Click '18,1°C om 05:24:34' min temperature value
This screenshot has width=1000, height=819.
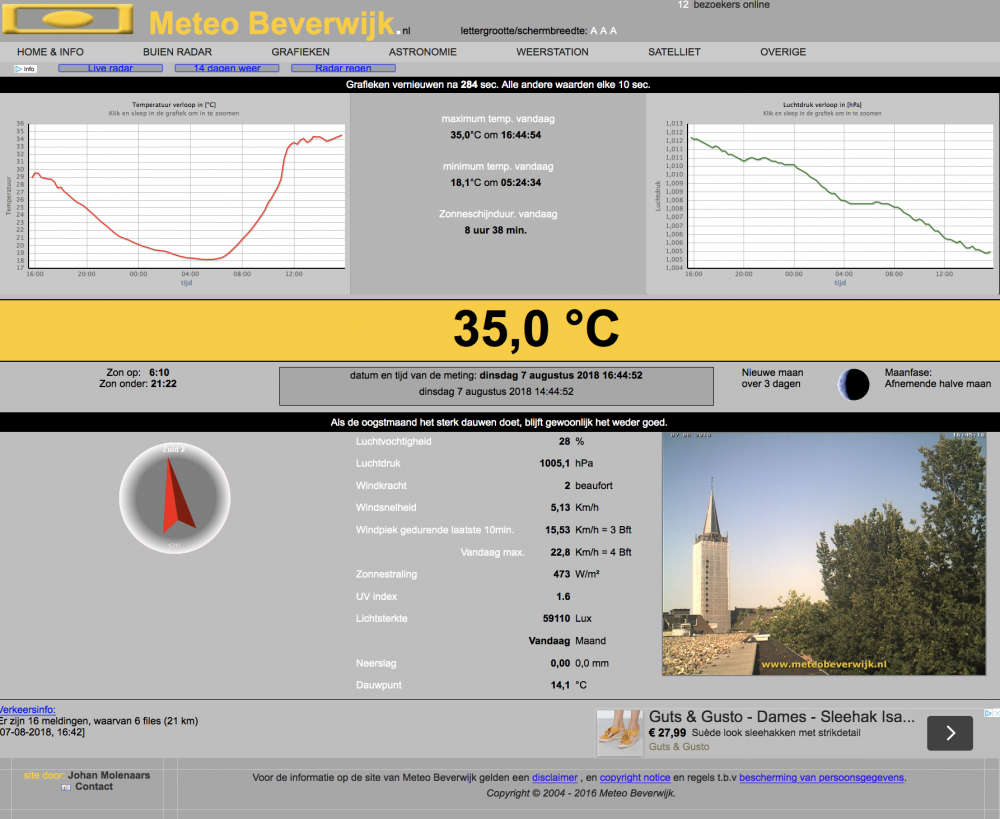(x=496, y=183)
